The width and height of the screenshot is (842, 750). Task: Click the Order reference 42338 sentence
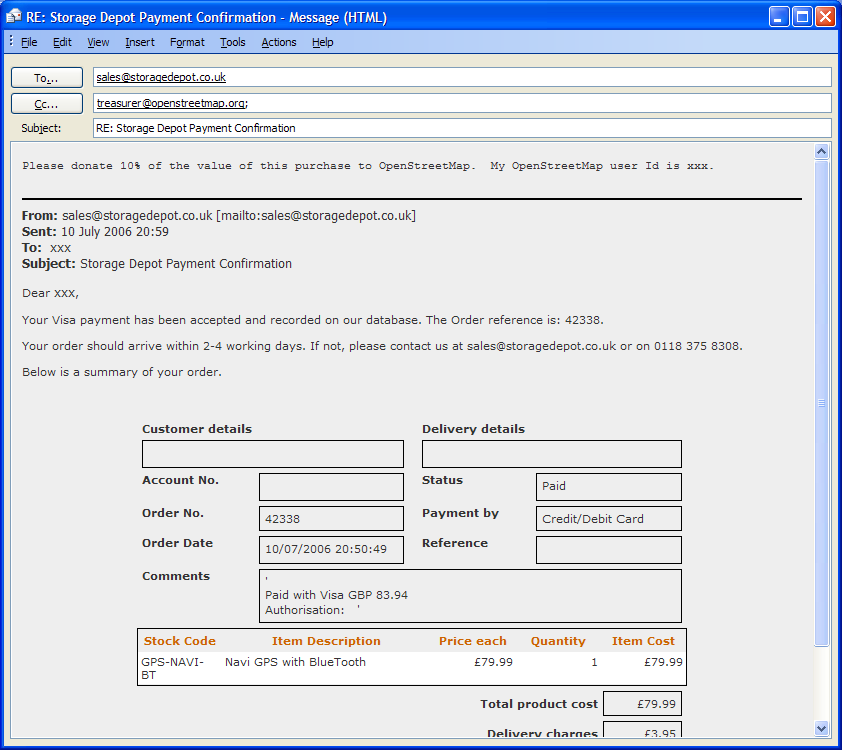(313, 320)
